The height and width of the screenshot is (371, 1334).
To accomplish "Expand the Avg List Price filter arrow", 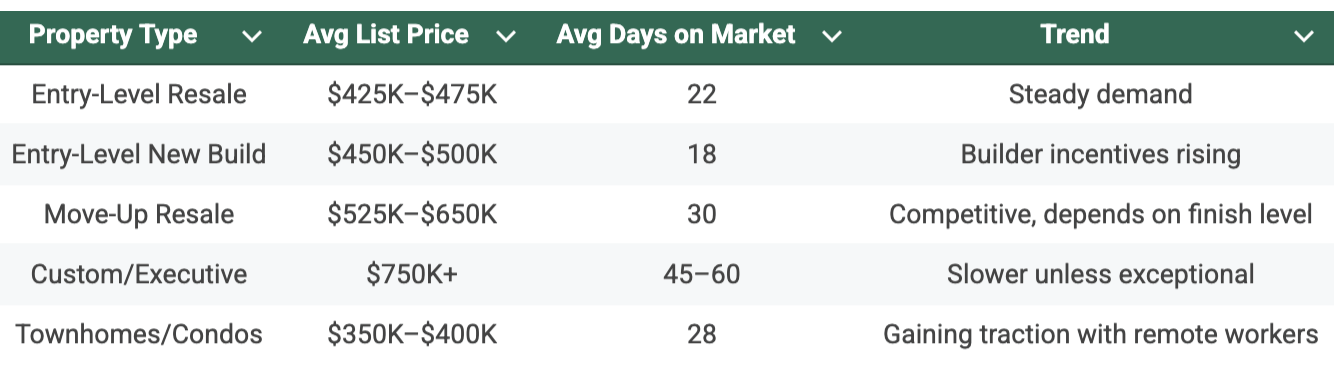I will [x=506, y=37].
